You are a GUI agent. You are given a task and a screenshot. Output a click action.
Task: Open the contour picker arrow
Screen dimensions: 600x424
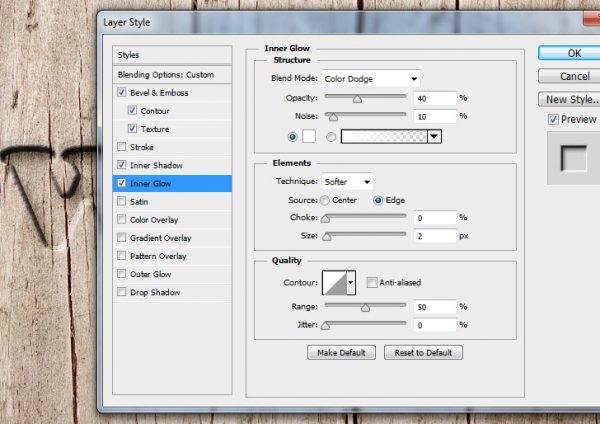(x=351, y=284)
